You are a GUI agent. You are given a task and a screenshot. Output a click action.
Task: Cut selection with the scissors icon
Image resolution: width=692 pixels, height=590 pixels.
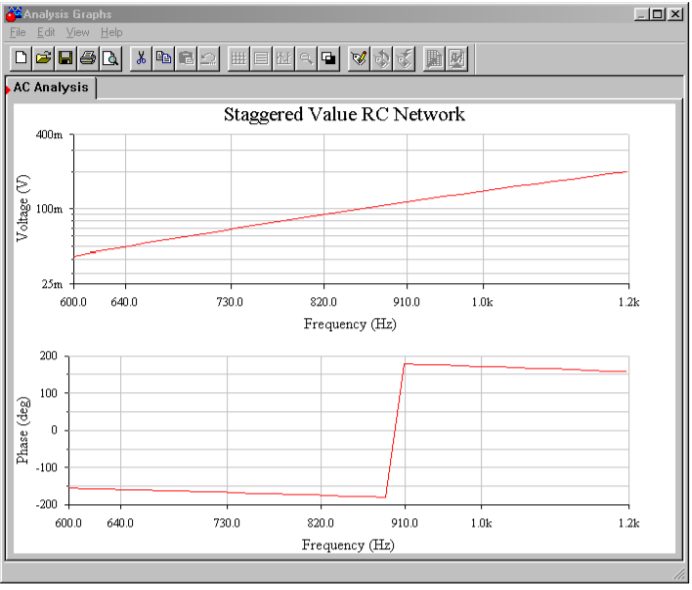[141, 58]
